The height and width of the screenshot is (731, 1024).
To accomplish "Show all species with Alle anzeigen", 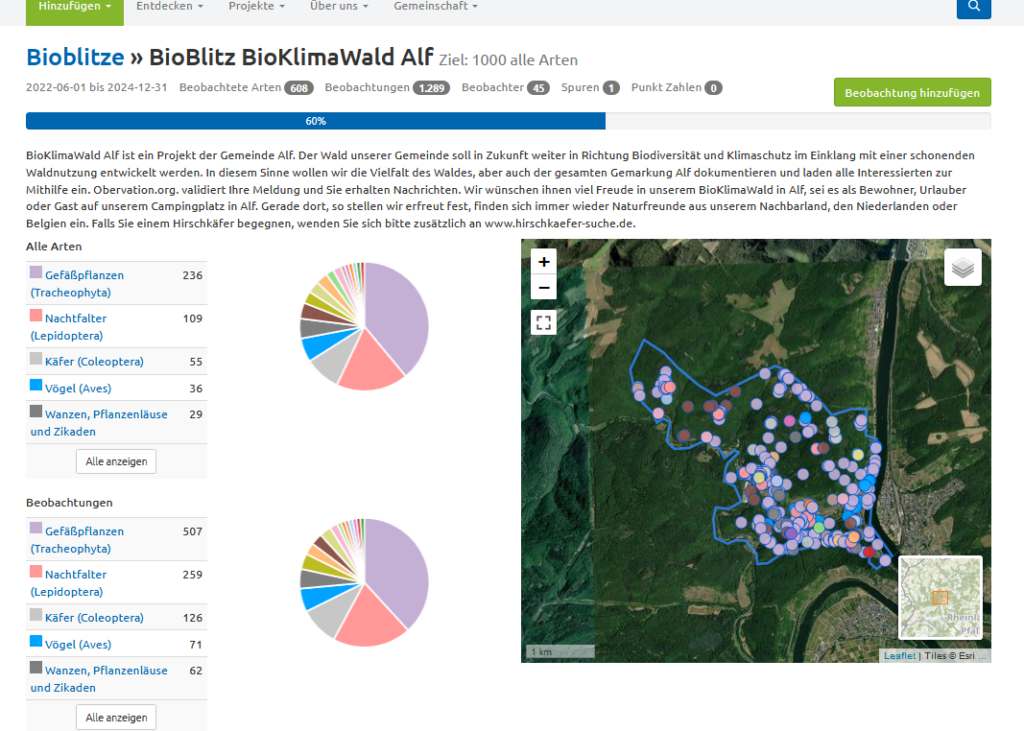I will (116, 461).
